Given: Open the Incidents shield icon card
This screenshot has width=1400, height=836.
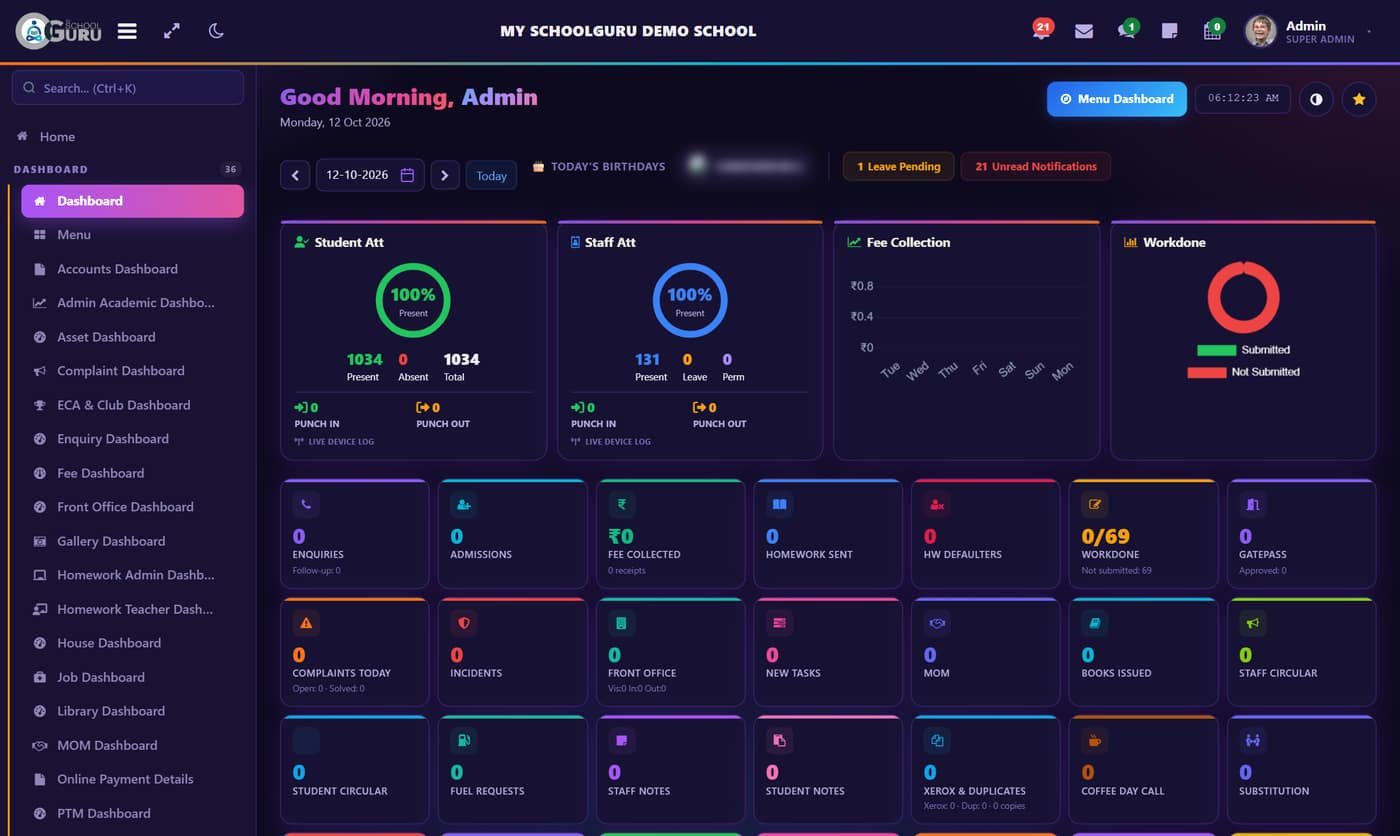Looking at the screenshot, I should 512,652.
